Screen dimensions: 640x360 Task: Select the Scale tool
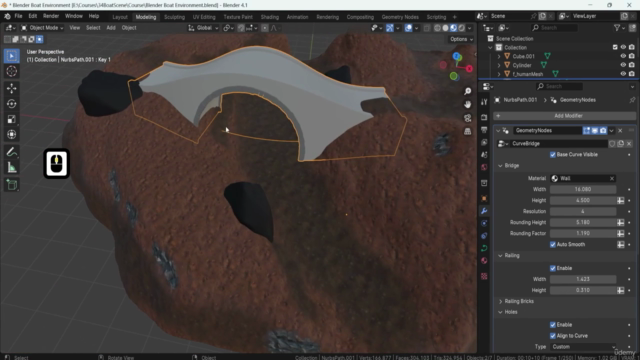coord(11,119)
